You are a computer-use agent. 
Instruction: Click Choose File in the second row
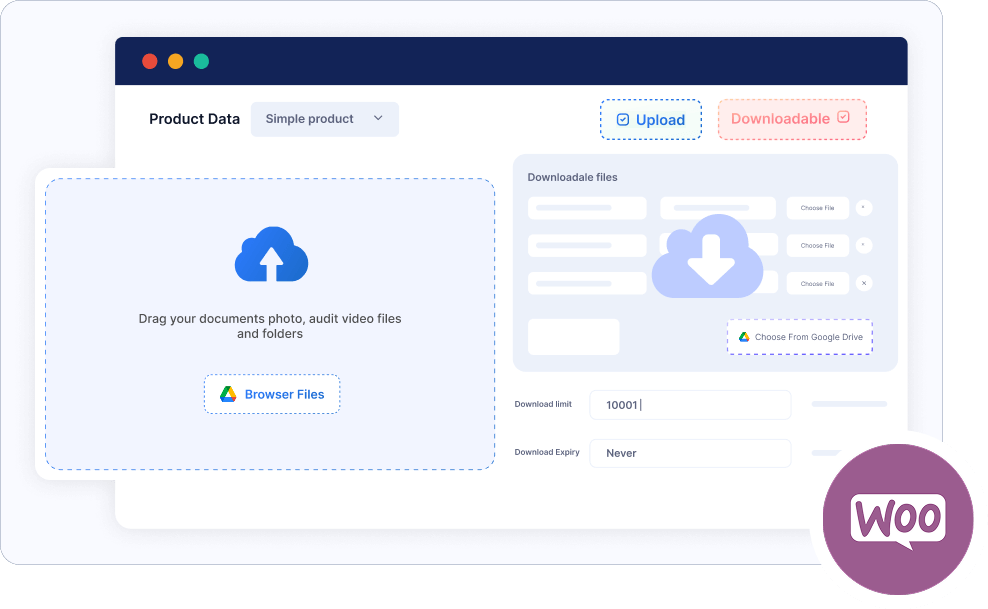[x=817, y=246]
